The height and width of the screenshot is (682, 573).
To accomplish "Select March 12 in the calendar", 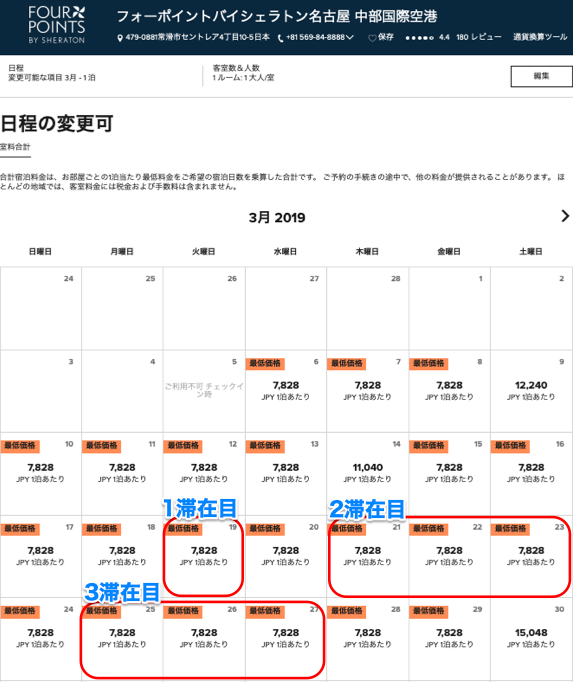I will coord(204,474).
